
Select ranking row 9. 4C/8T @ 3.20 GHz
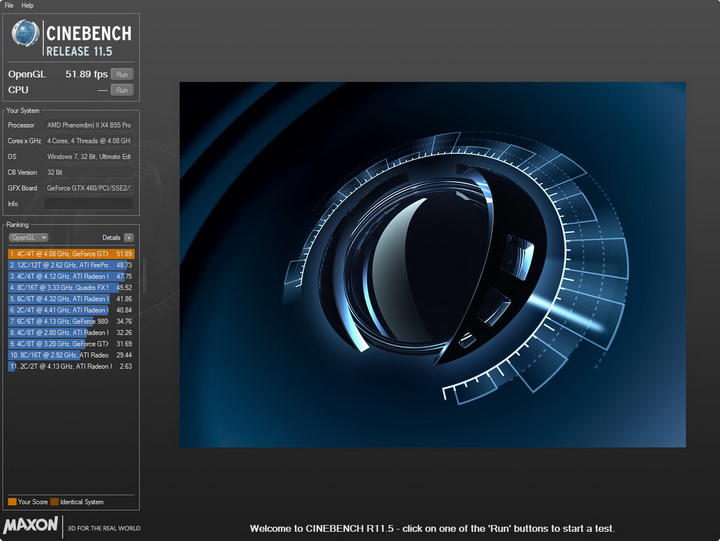tap(71, 344)
